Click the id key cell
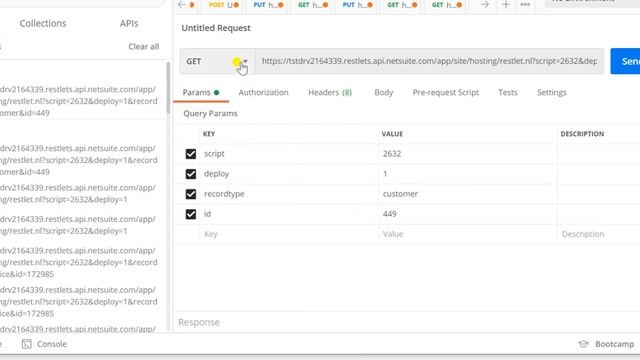Viewport: 640px width, 360px height. coord(289,214)
